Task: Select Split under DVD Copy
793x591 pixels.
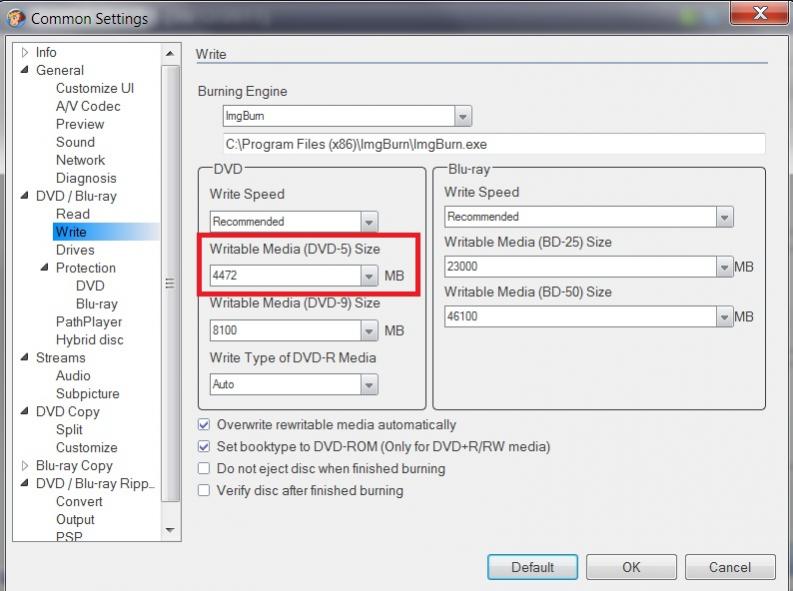Action: [69, 429]
